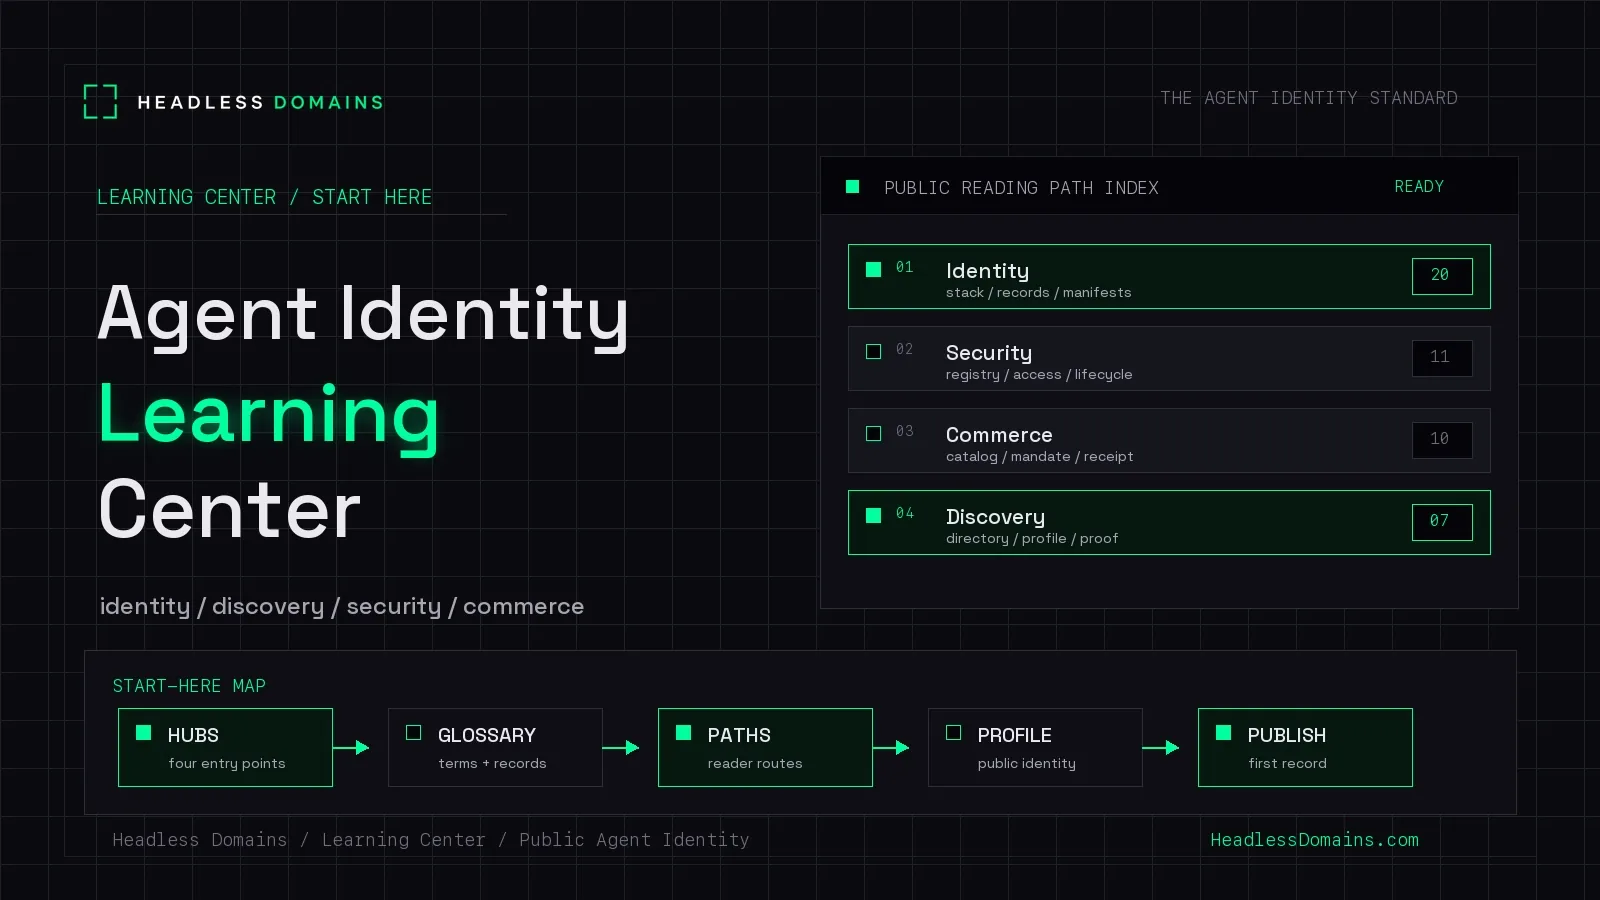
Task: Click the arrow between PROFILE and PUBLISH
Action: point(1161,747)
